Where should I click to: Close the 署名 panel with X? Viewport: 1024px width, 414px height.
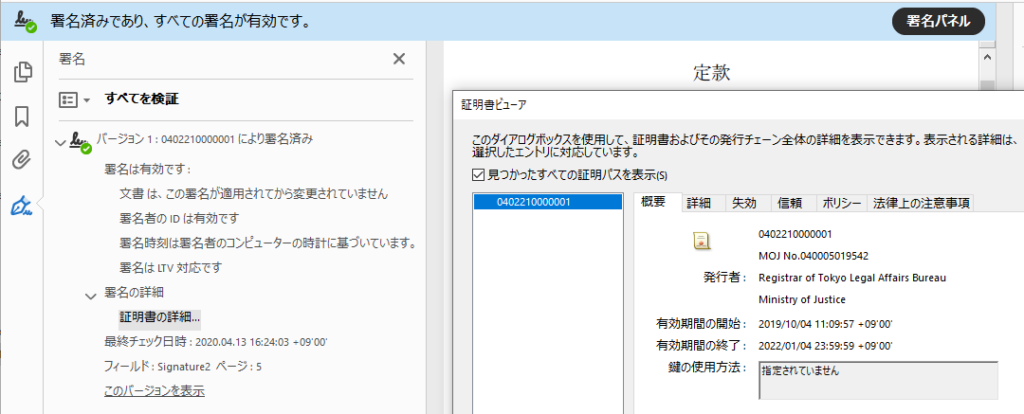(x=399, y=59)
